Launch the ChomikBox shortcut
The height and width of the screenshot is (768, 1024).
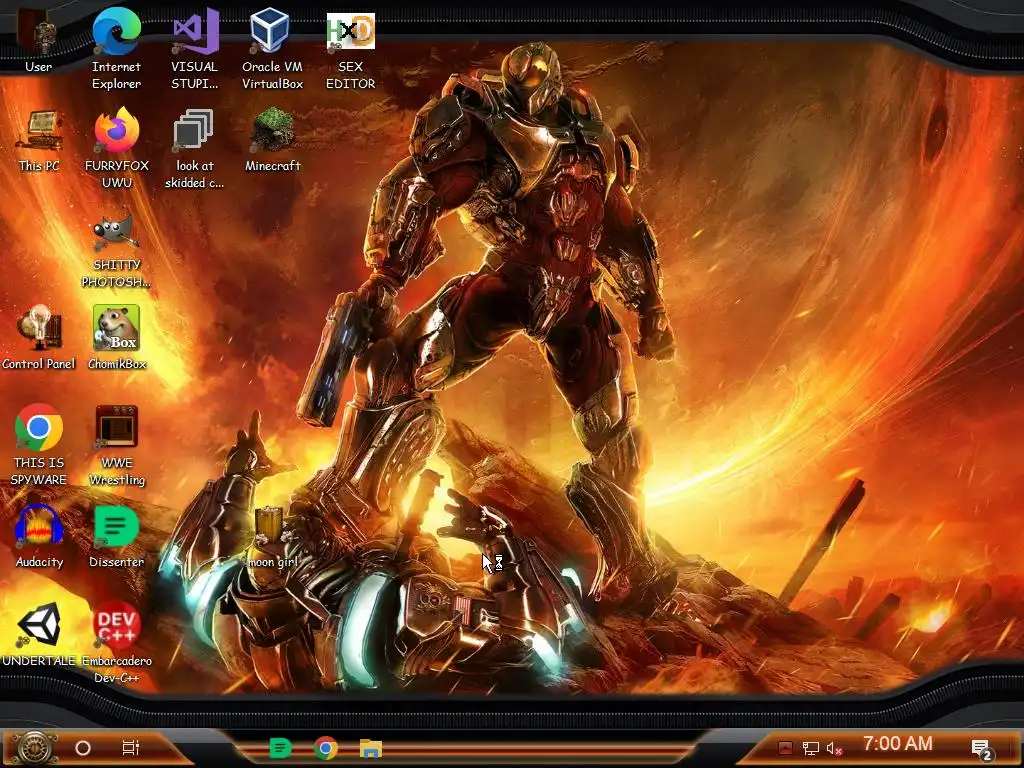tap(116, 338)
